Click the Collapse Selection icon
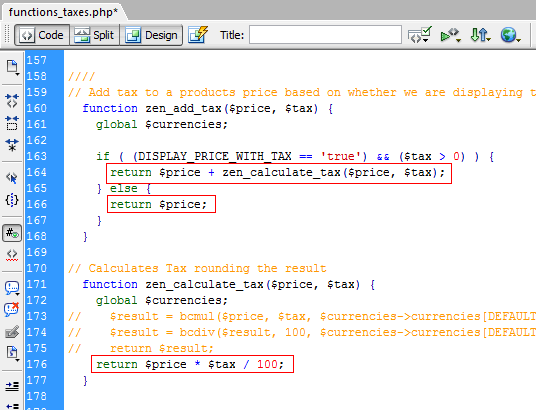Image resolution: width=536 pixels, height=410 pixels. click(12, 123)
